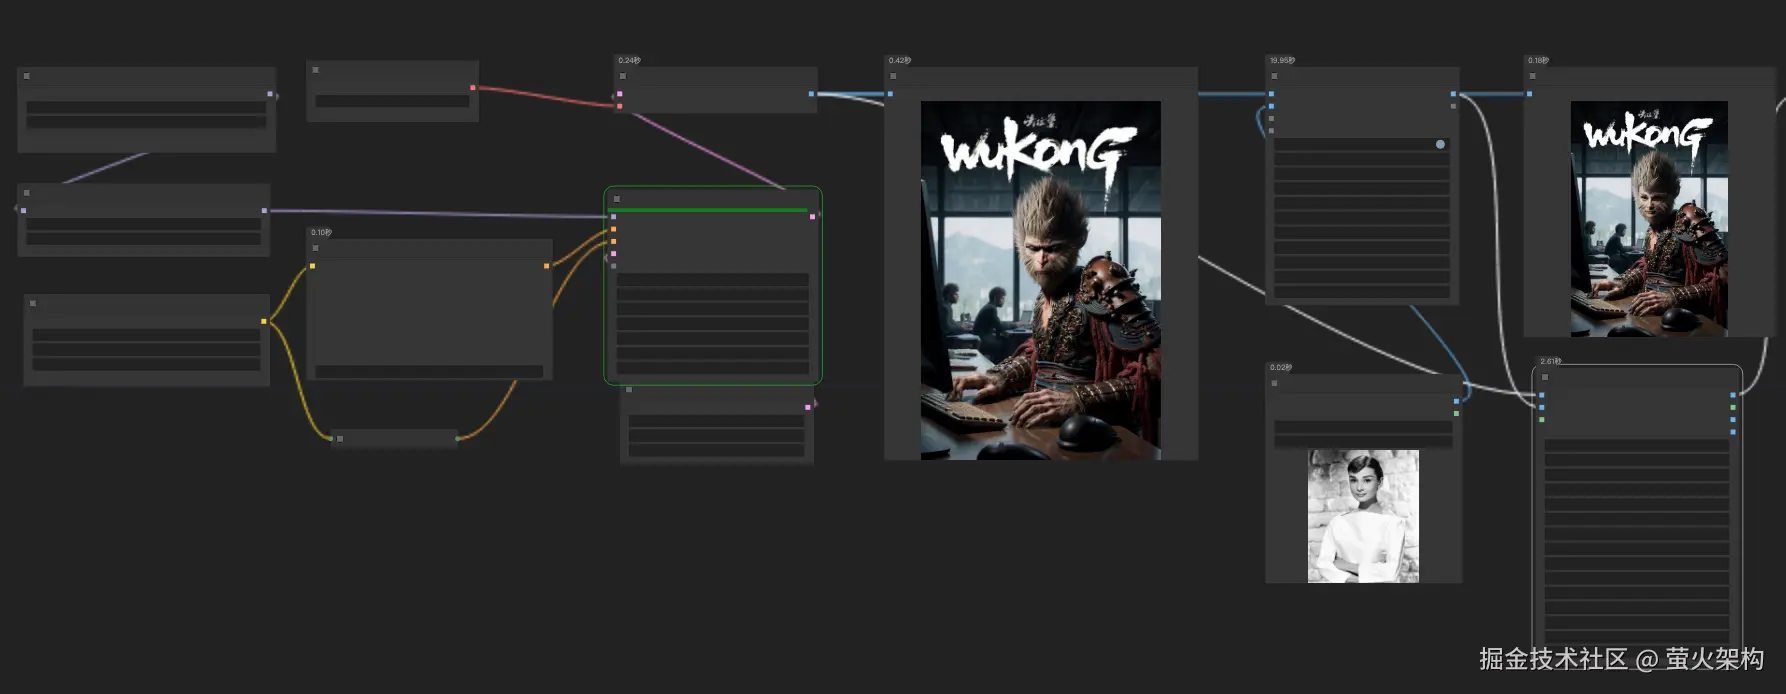Click the pink output port of the node below the green node
Image resolution: width=1786 pixels, height=694 pixels.
(808, 407)
